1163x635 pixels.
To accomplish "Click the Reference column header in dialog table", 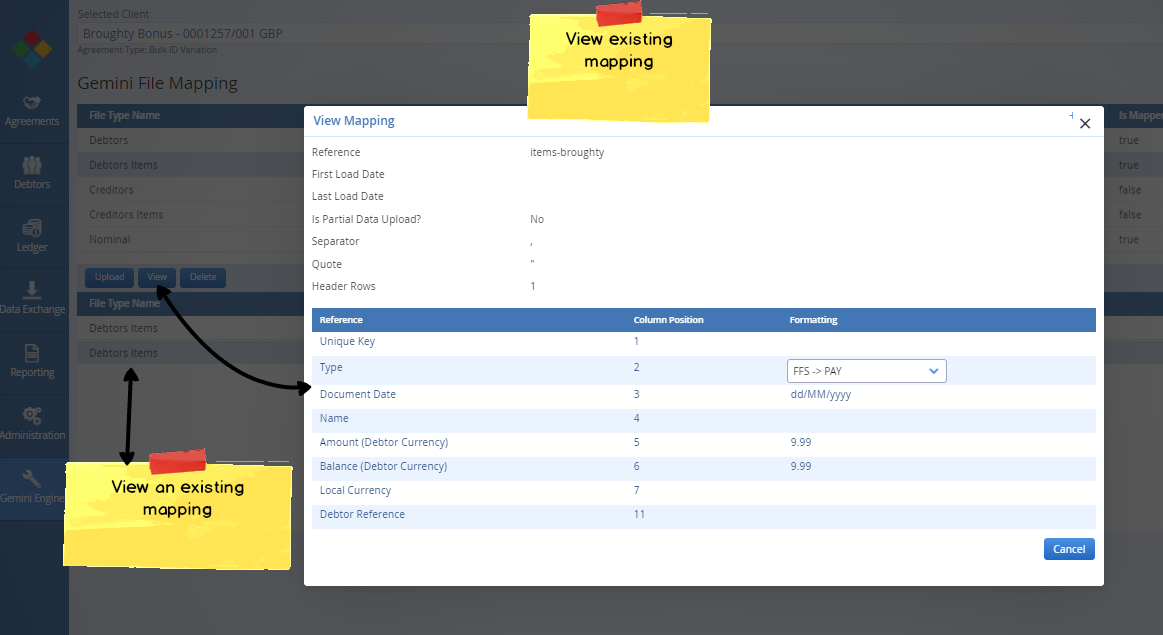I will click(341, 320).
